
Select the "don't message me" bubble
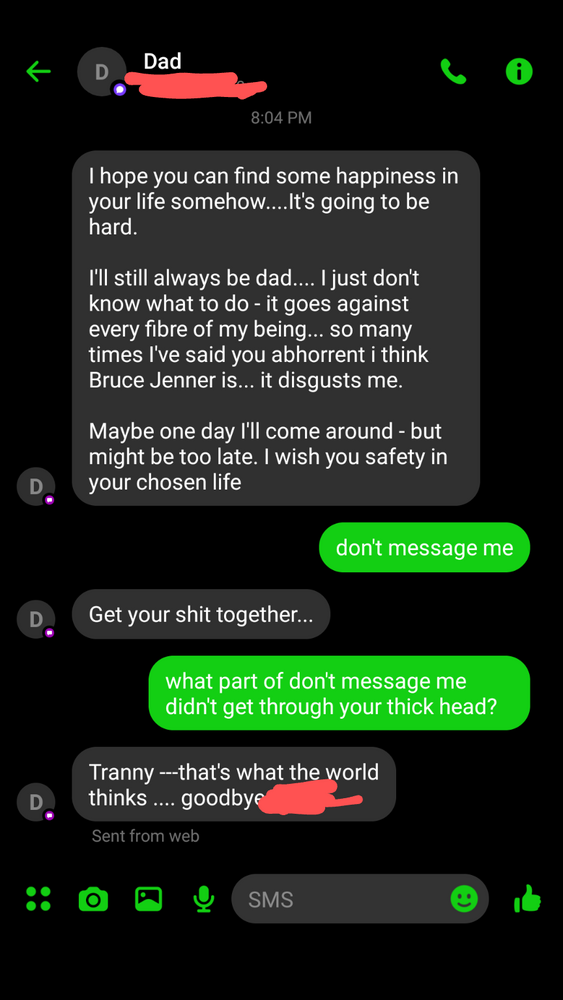pyautogui.click(x=425, y=547)
